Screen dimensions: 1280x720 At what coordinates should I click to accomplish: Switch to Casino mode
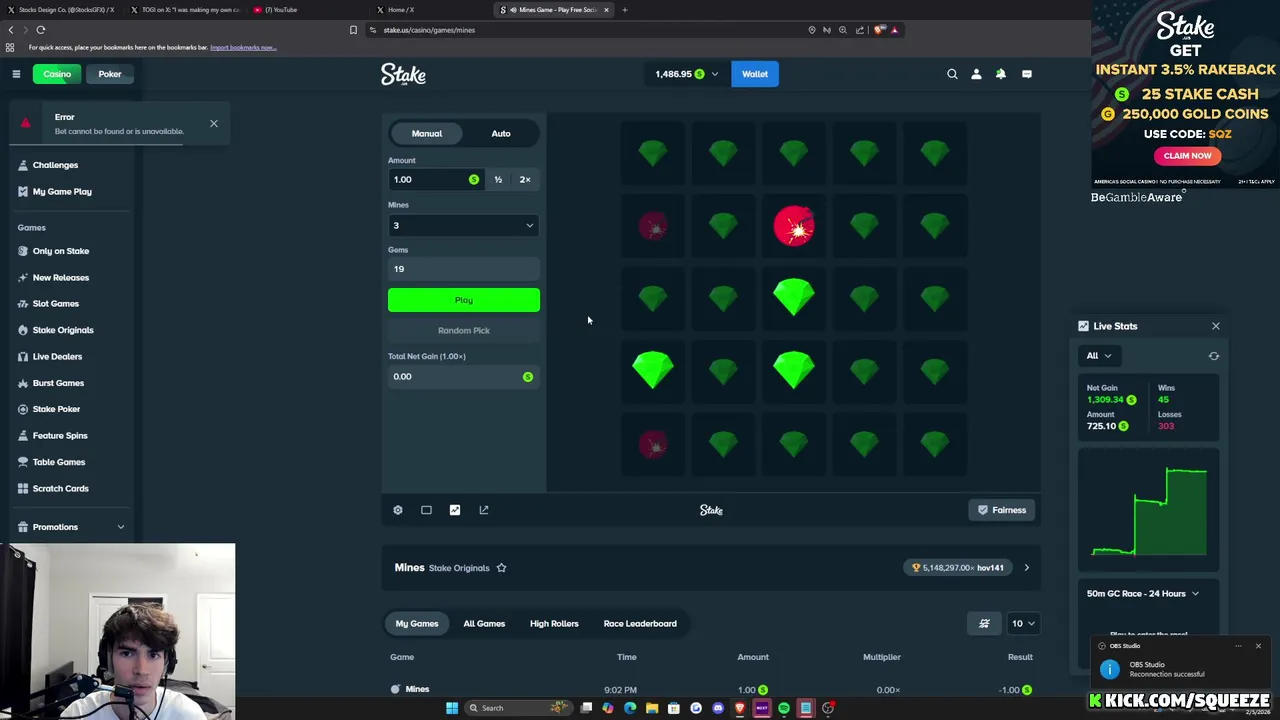click(57, 74)
